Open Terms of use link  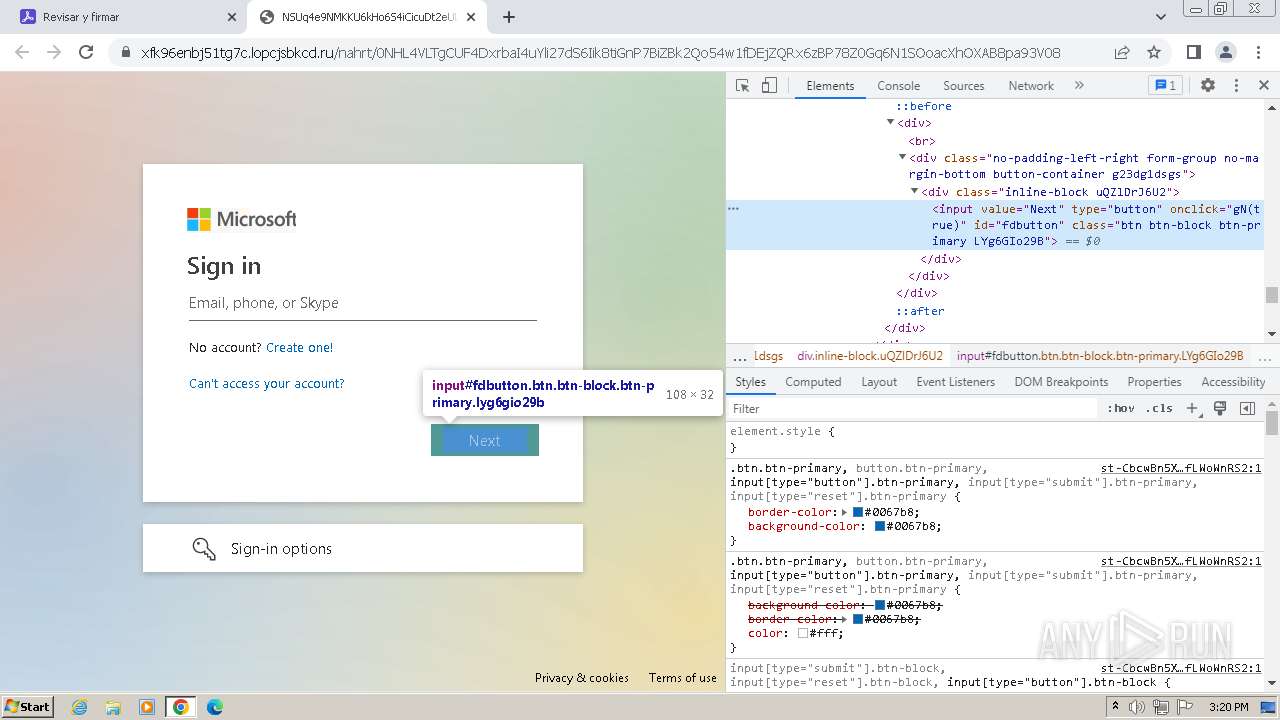[683, 678]
